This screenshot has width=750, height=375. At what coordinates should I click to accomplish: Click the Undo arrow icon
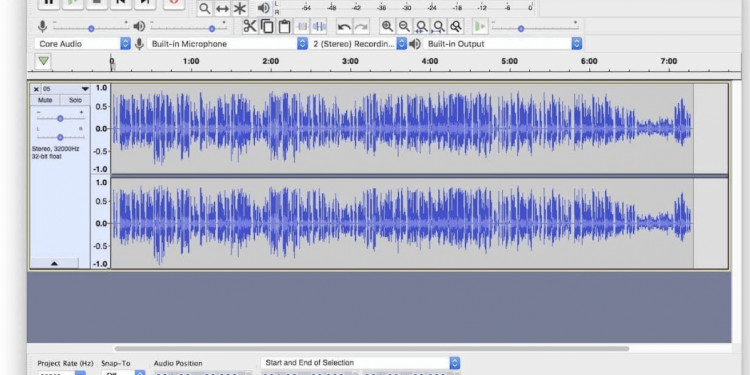point(344,26)
